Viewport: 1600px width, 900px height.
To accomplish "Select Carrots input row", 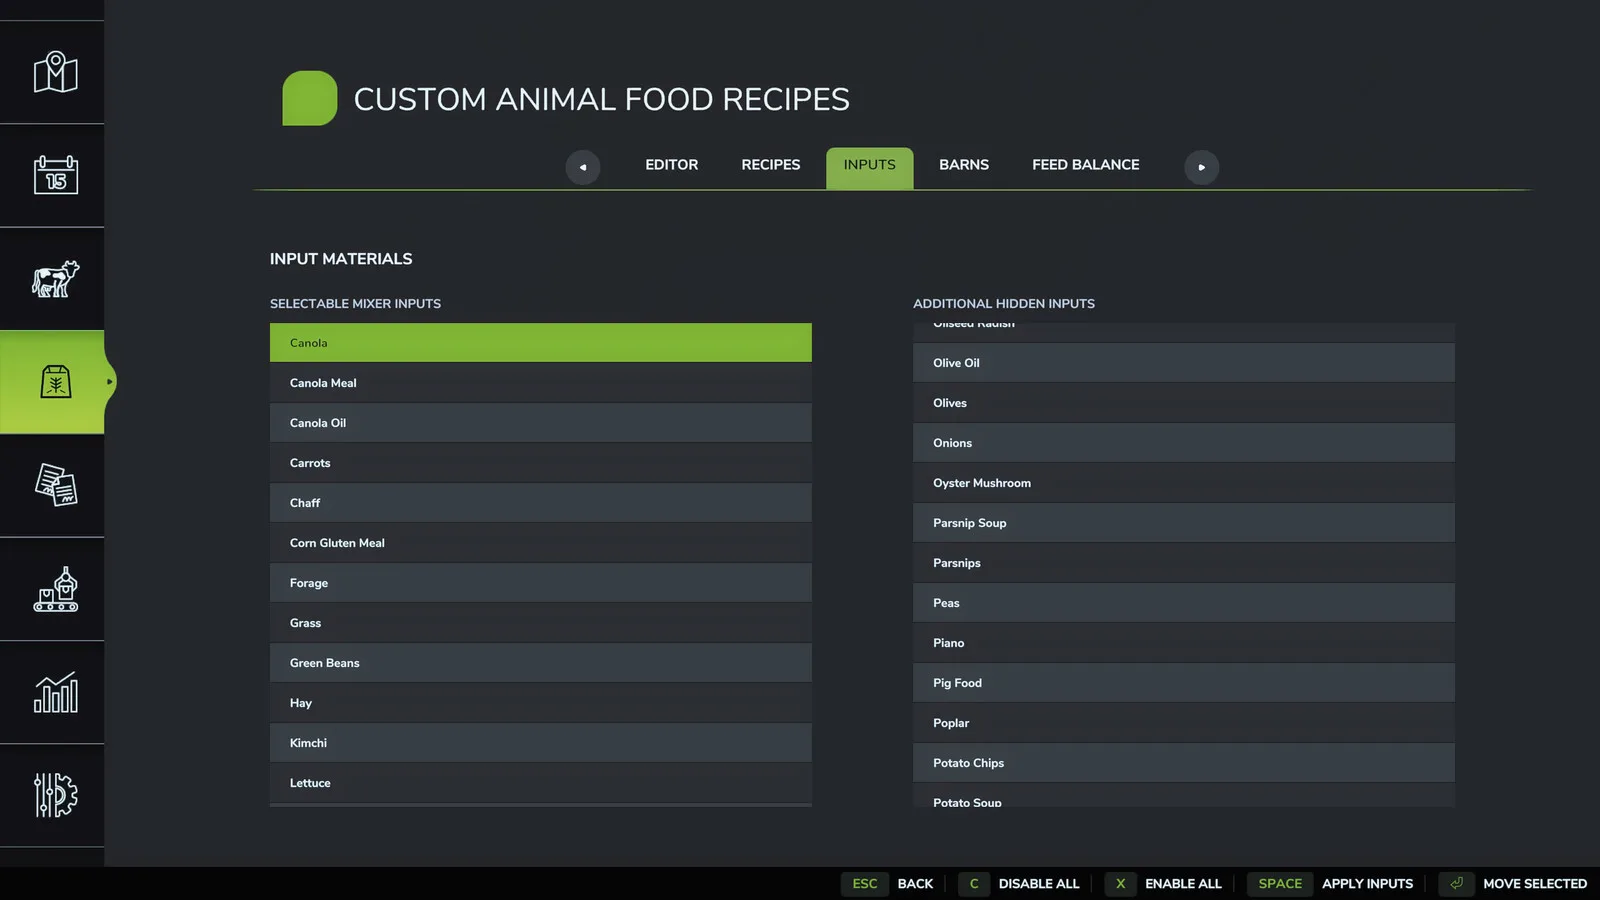I will tap(541, 463).
